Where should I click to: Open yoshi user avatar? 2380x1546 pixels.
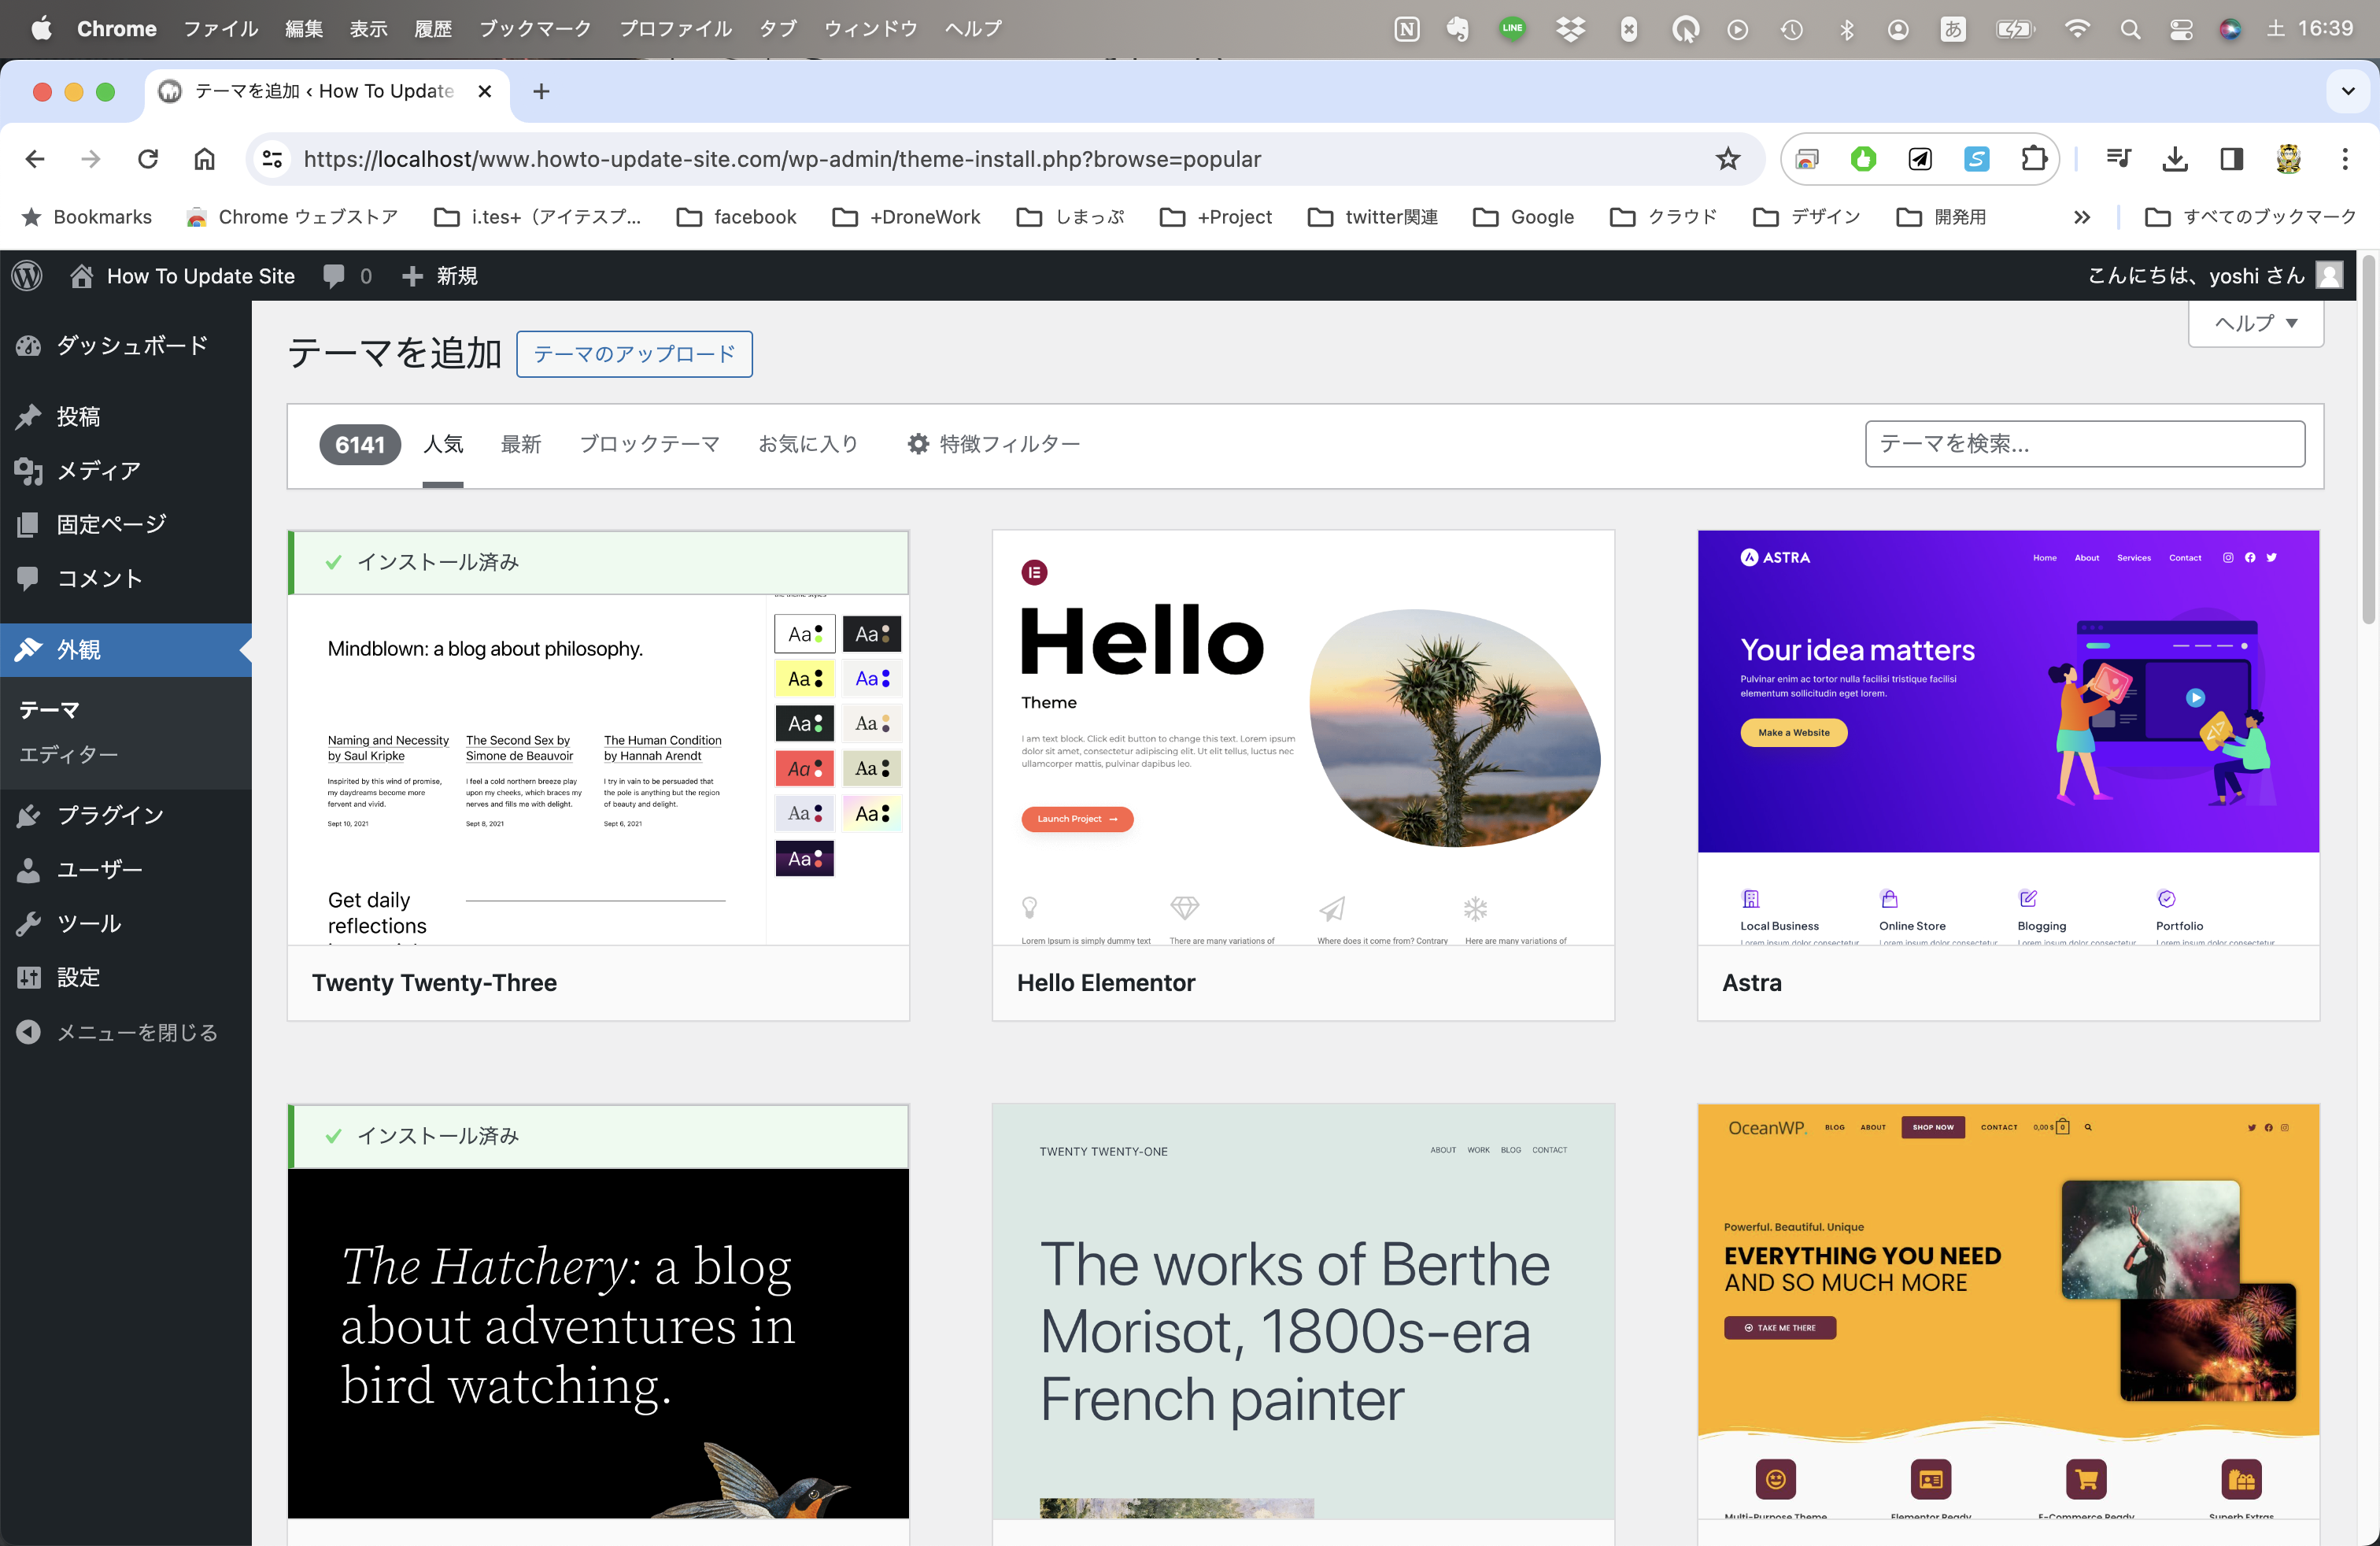pyautogui.click(x=2329, y=276)
